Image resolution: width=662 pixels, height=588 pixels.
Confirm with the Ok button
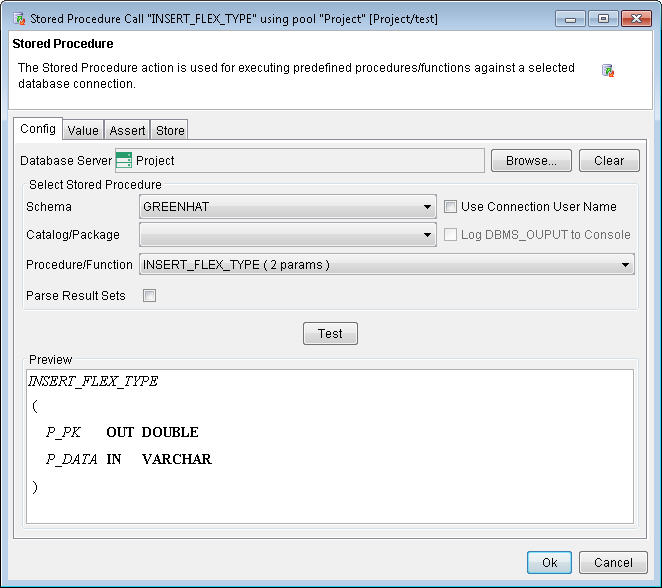coord(549,562)
